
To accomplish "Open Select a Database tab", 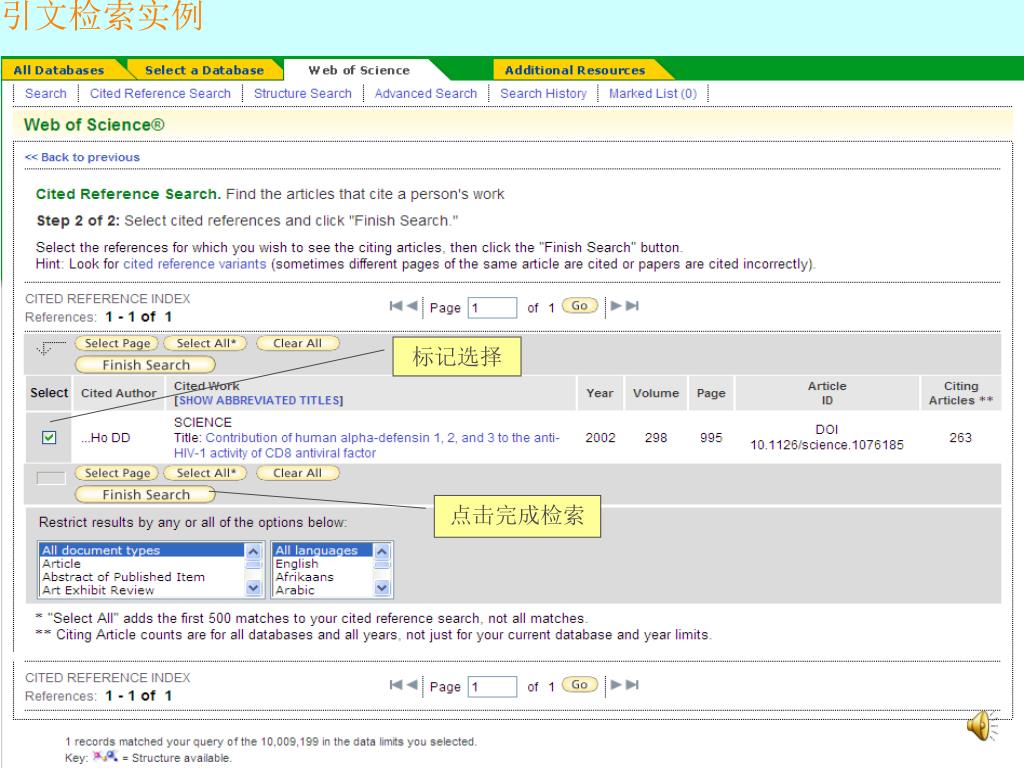I will tap(204, 70).
